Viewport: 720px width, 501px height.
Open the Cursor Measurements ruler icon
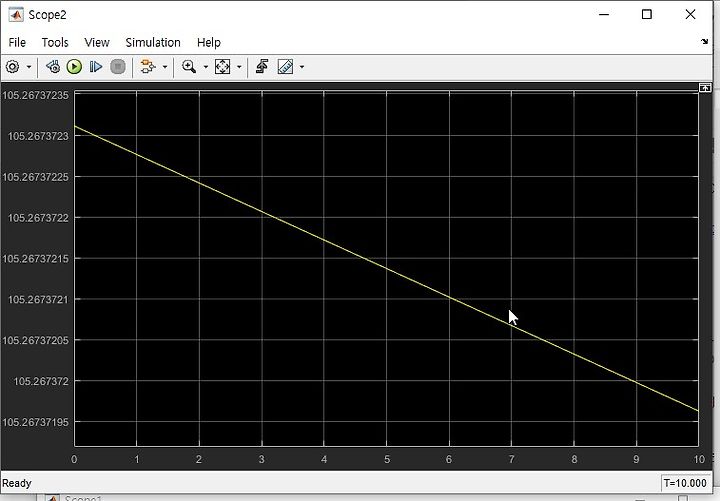(285, 67)
